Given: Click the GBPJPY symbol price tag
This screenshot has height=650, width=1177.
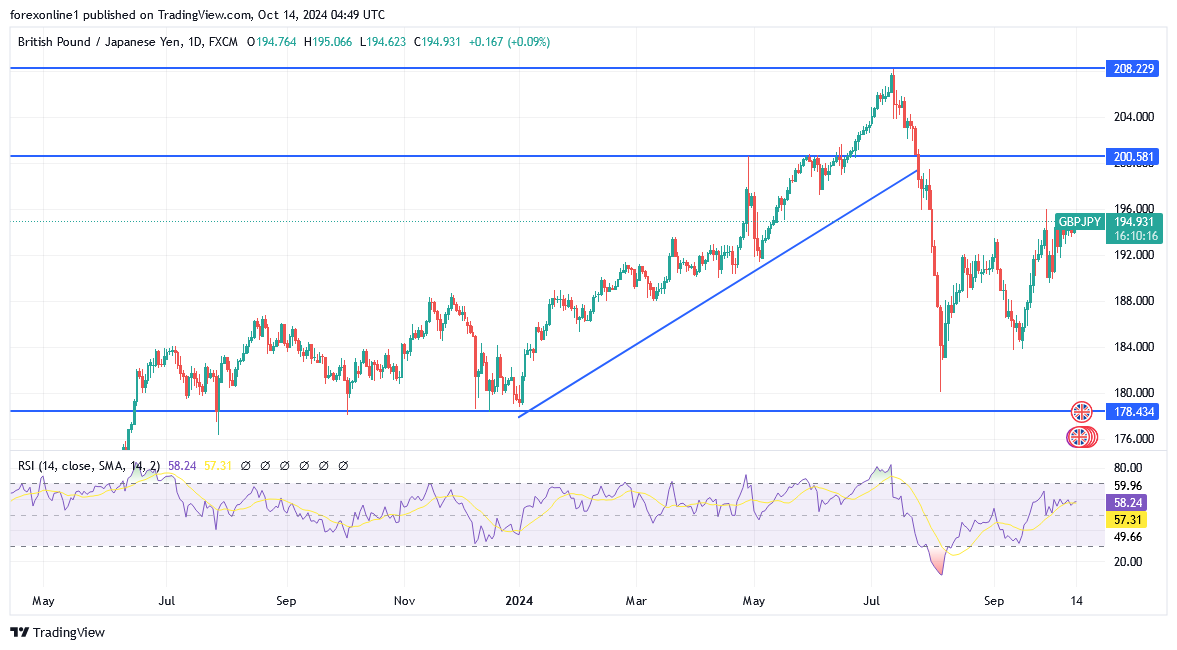Looking at the screenshot, I should click(1080, 221).
